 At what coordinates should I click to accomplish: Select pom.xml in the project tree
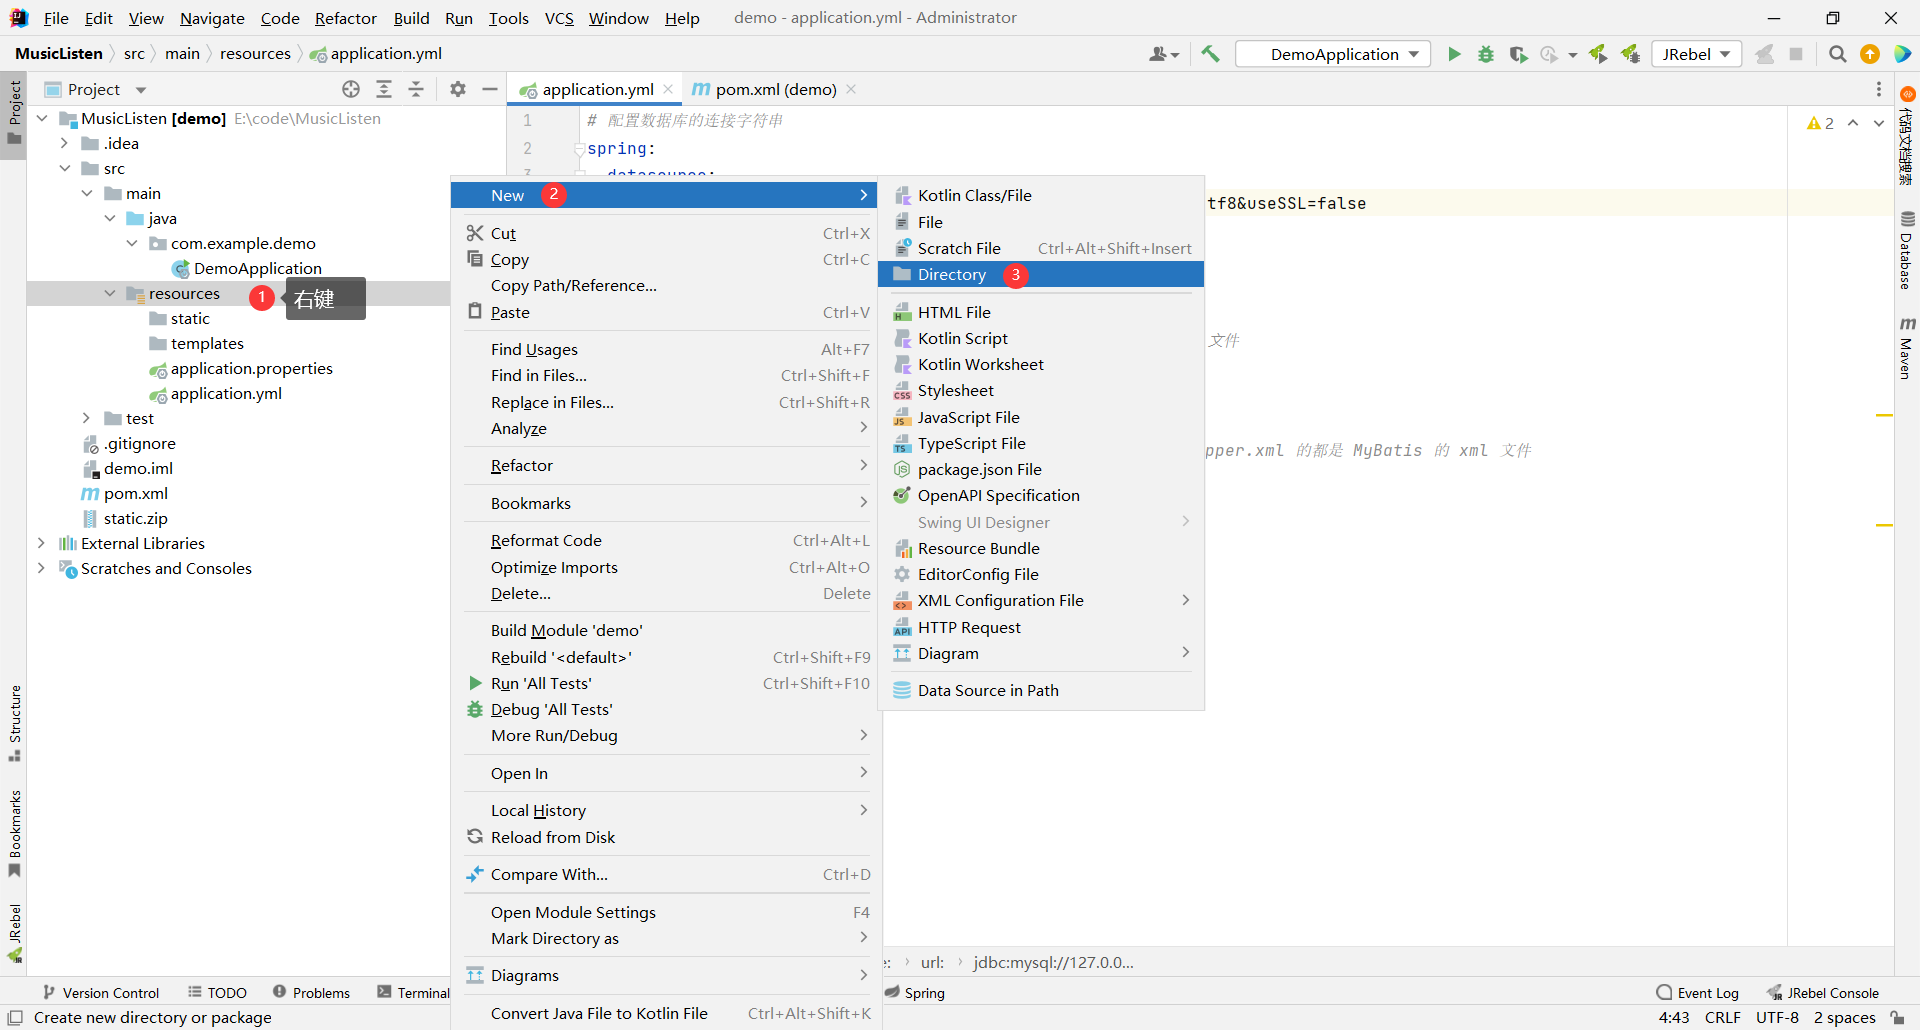[x=136, y=493]
